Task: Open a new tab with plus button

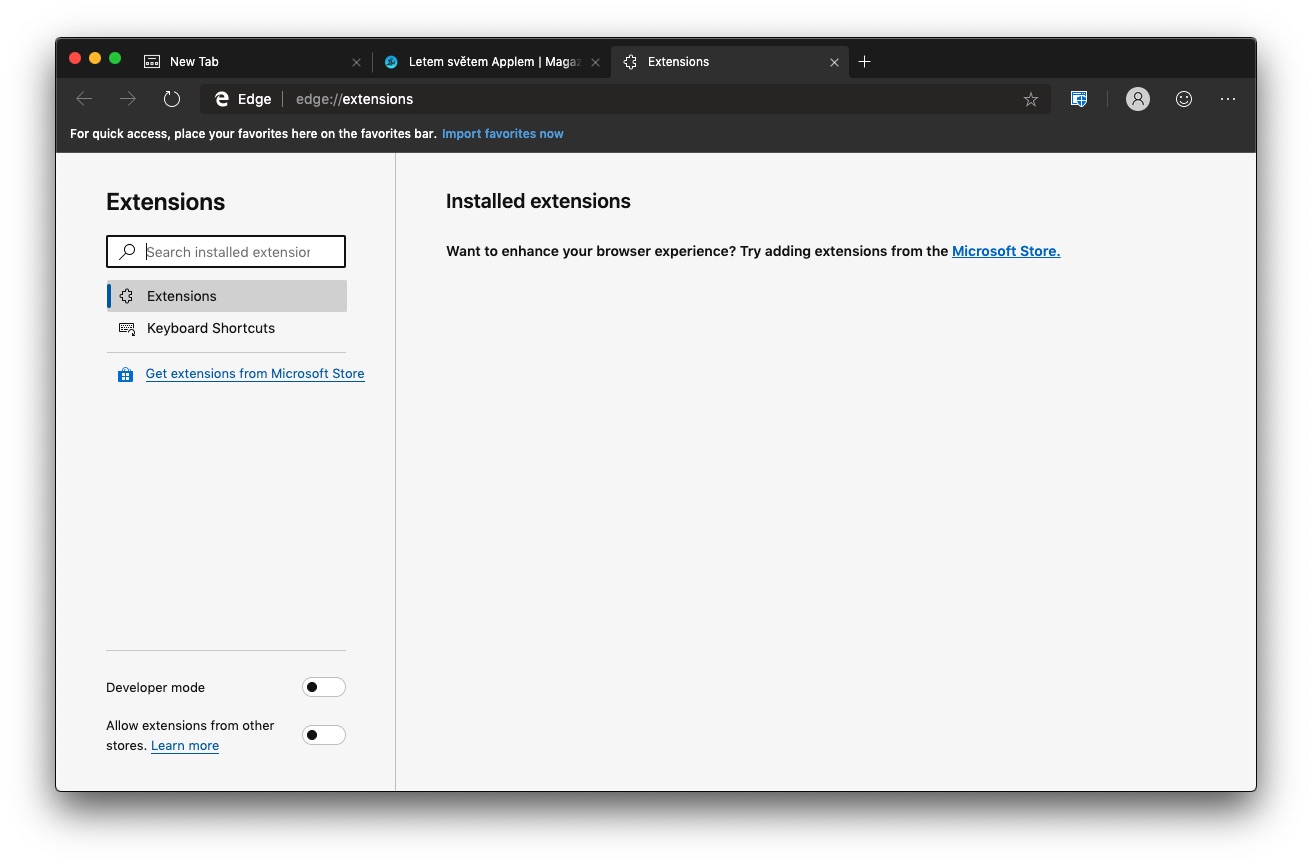Action: [865, 62]
